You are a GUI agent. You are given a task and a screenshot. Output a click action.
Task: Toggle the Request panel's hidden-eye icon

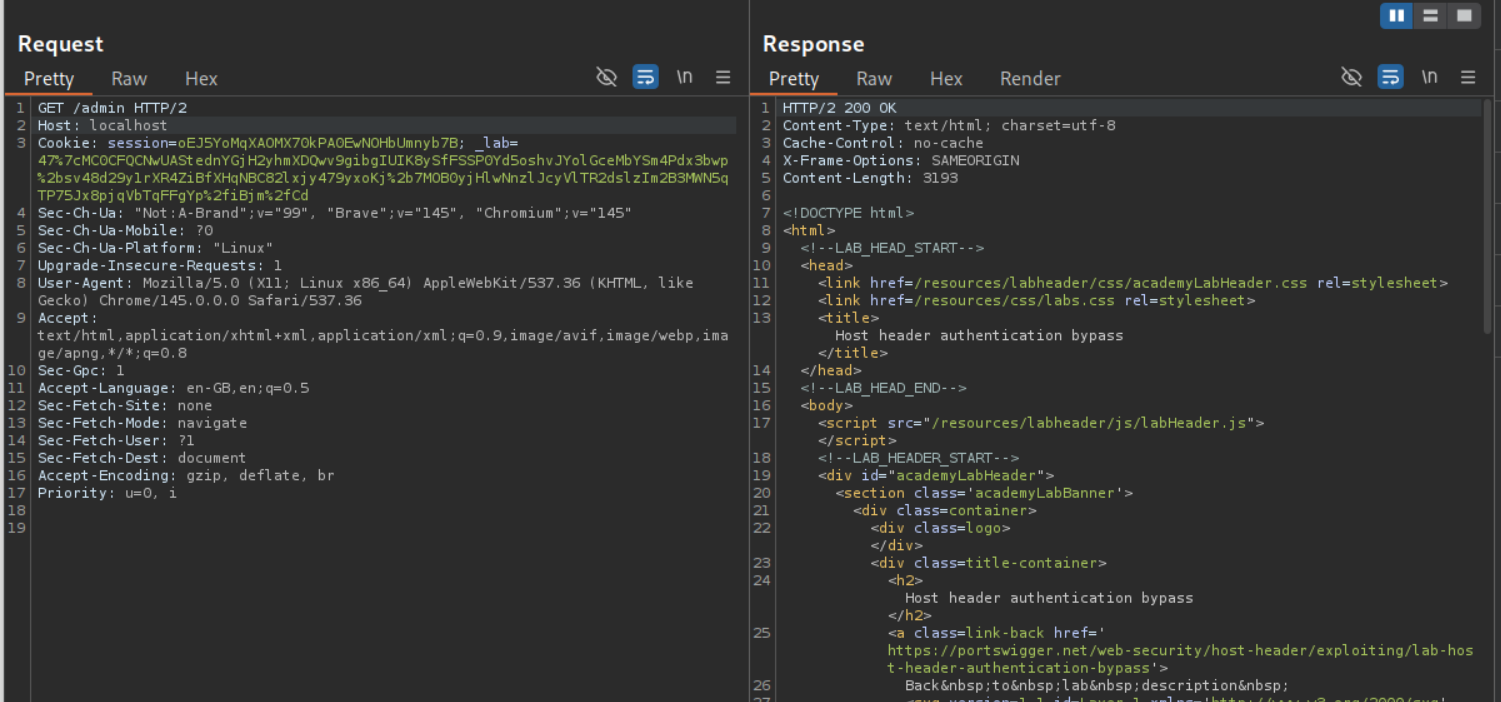[x=606, y=78]
